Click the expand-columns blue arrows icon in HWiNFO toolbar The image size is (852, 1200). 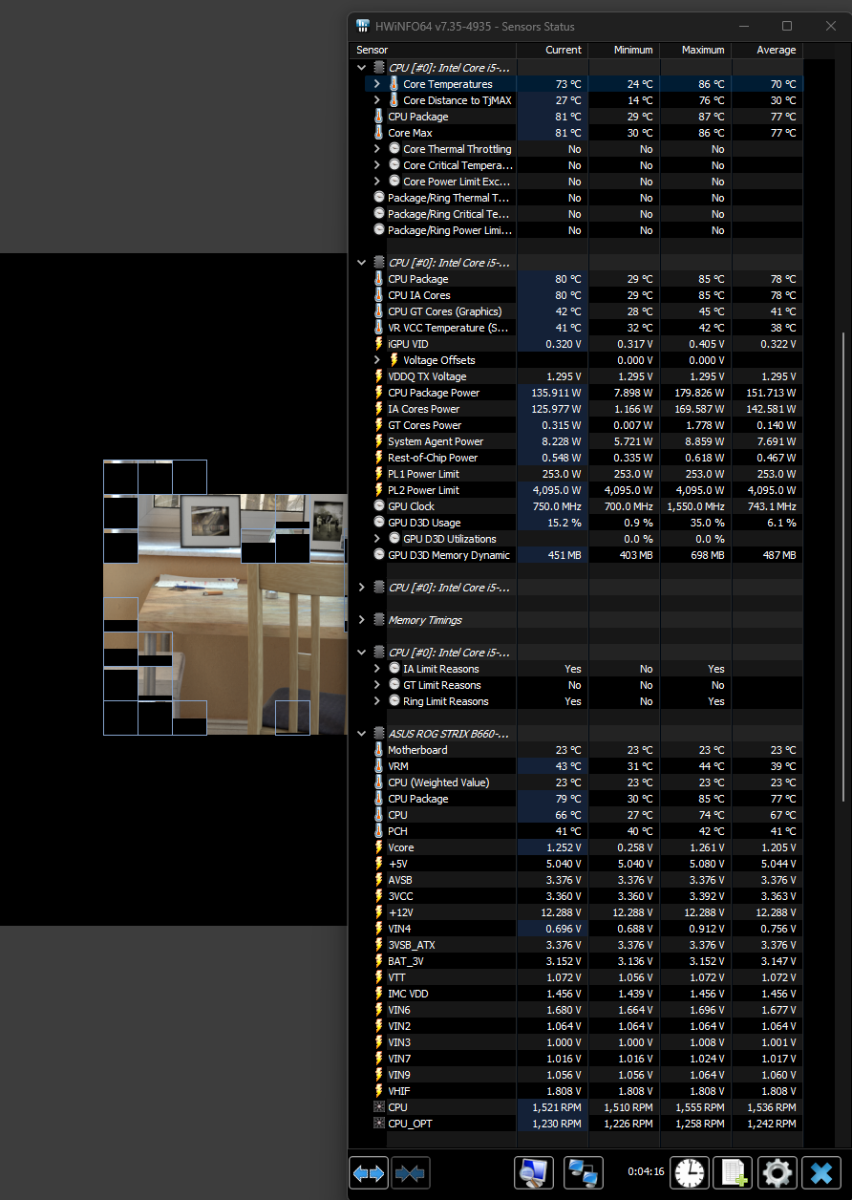pos(369,1173)
